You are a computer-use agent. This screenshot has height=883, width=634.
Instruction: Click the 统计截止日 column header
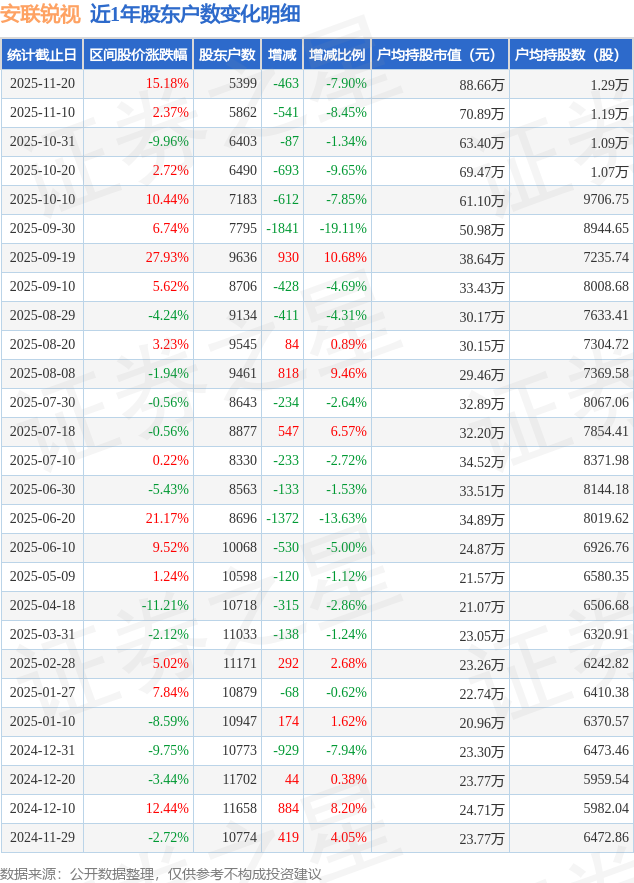click(x=42, y=55)
